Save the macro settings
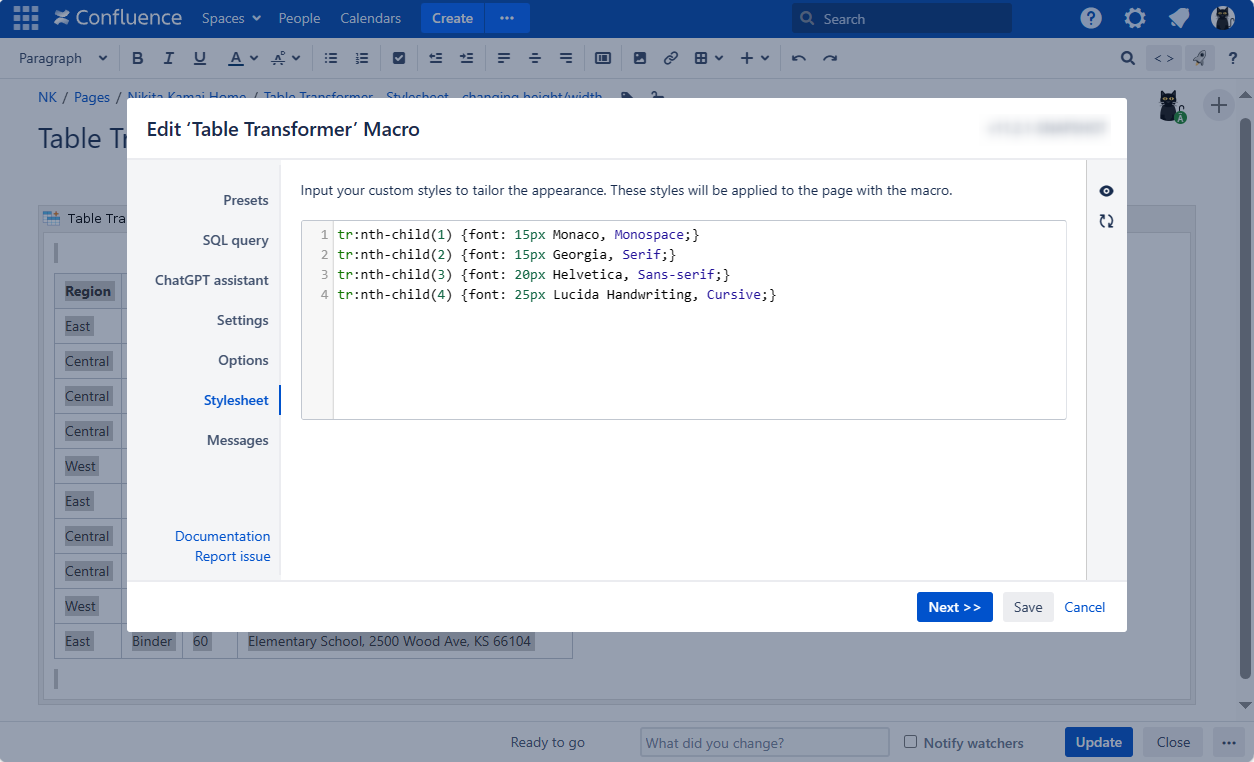1254x762 pixels. (x=1028, y=607)
